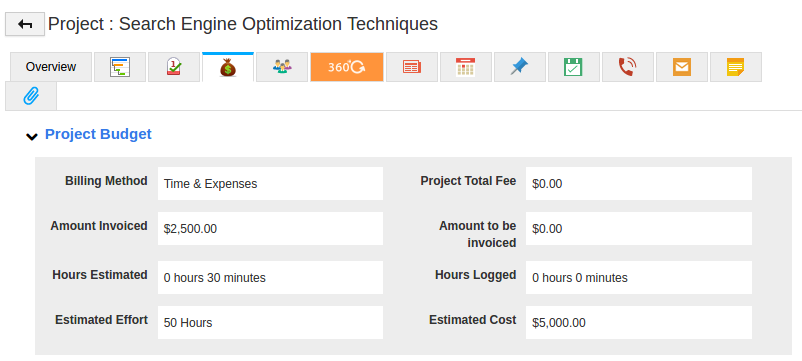
Task: Collapse the Project Budget section chevron
Action: (x=32, y=136)
